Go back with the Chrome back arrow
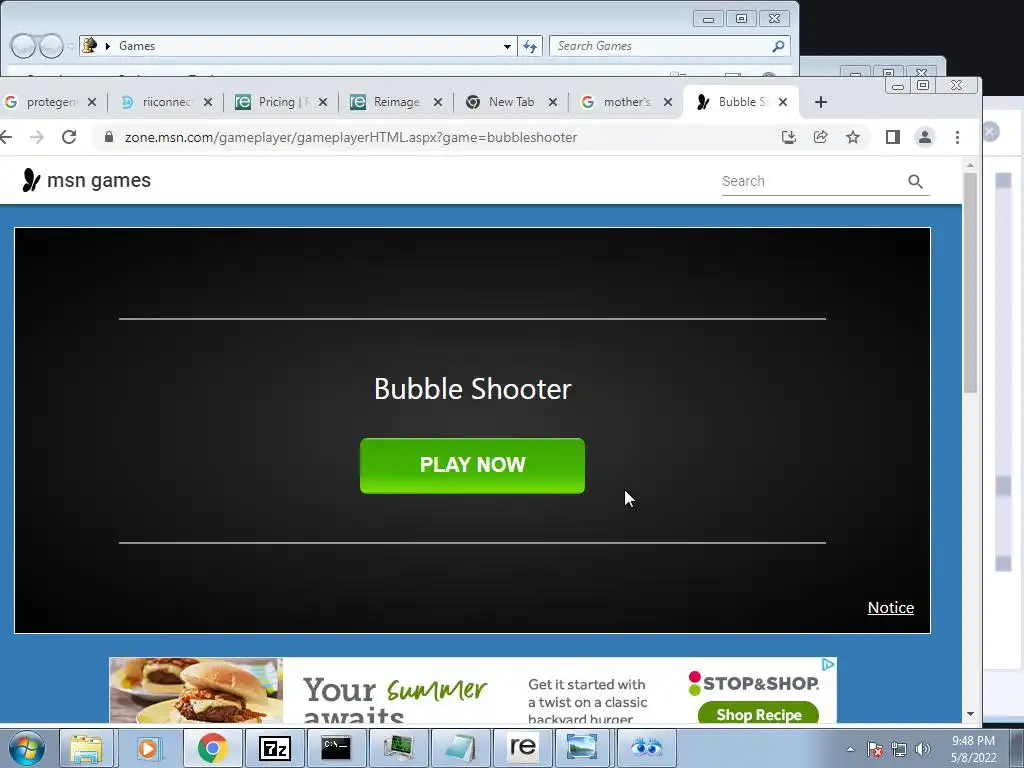Image resolution: width=1024 pixels, height=768 pixels. pyautogui.click(x=7, y=137)
